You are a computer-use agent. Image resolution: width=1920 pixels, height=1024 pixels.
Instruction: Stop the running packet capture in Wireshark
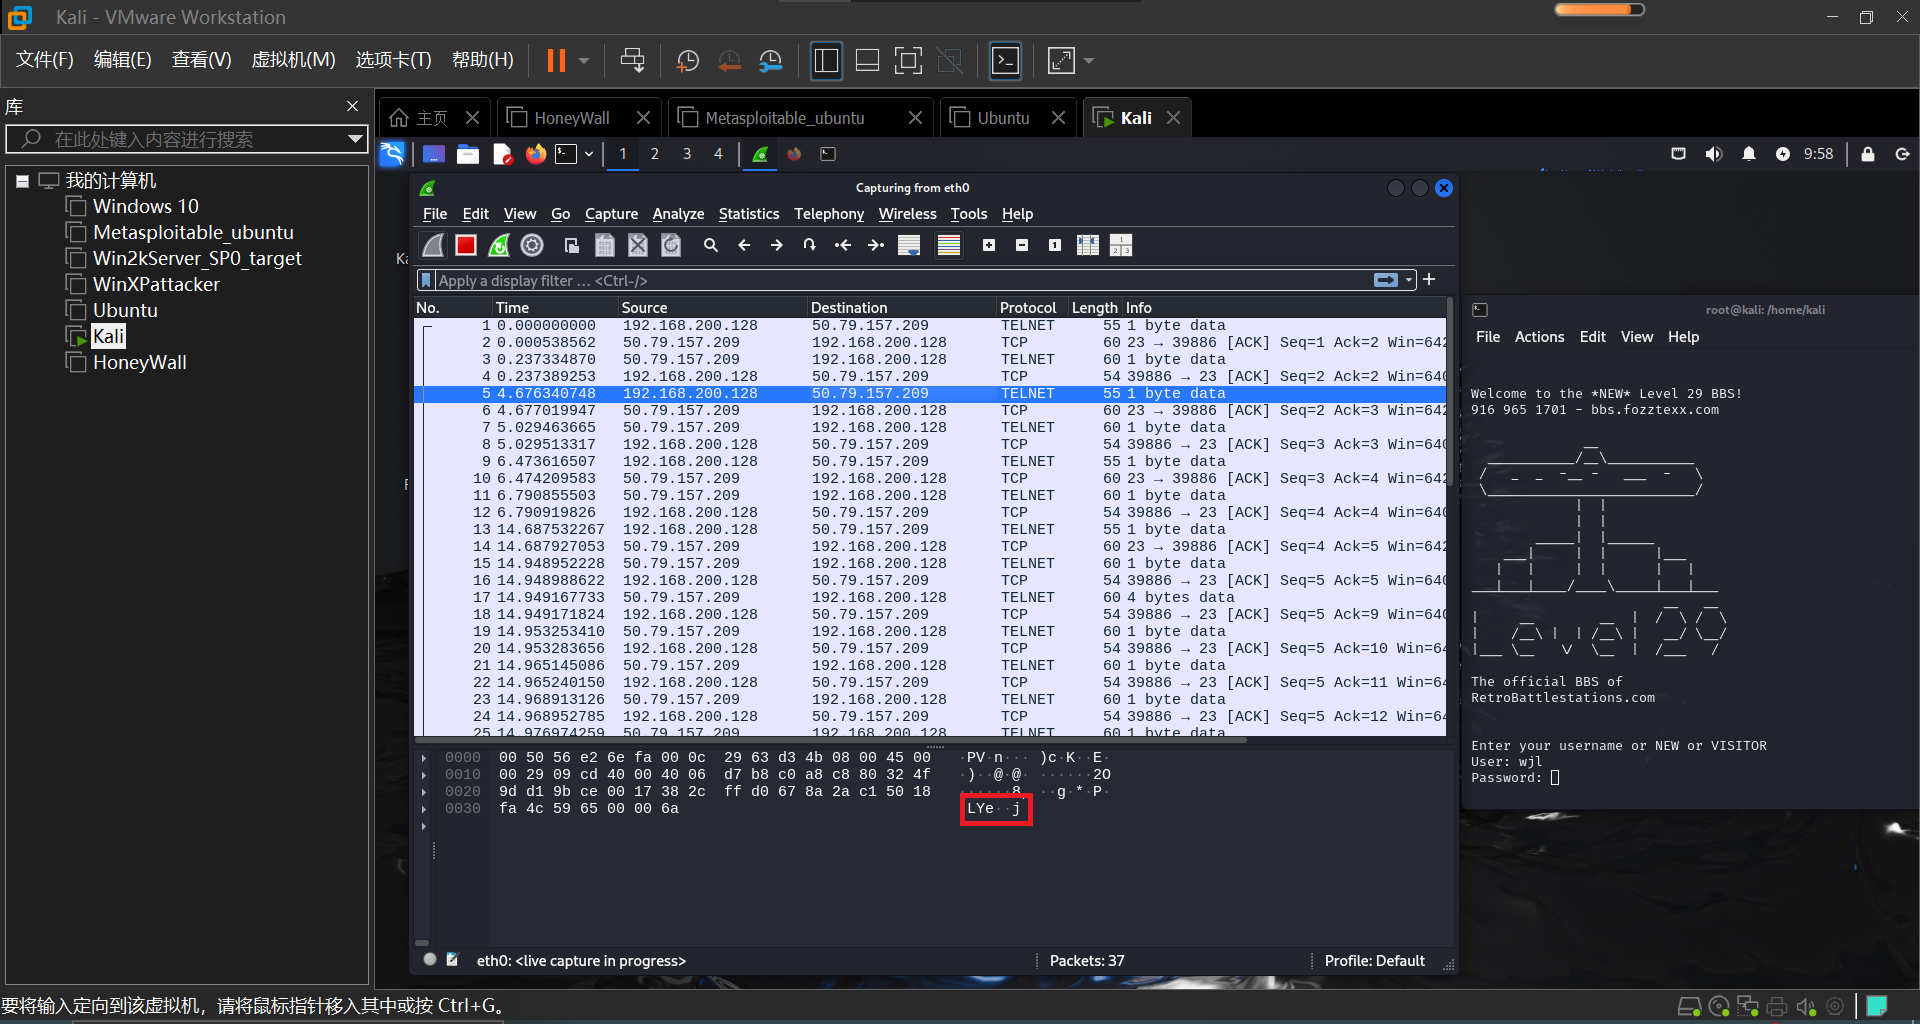pyautogui.click(x=466, y=245)
